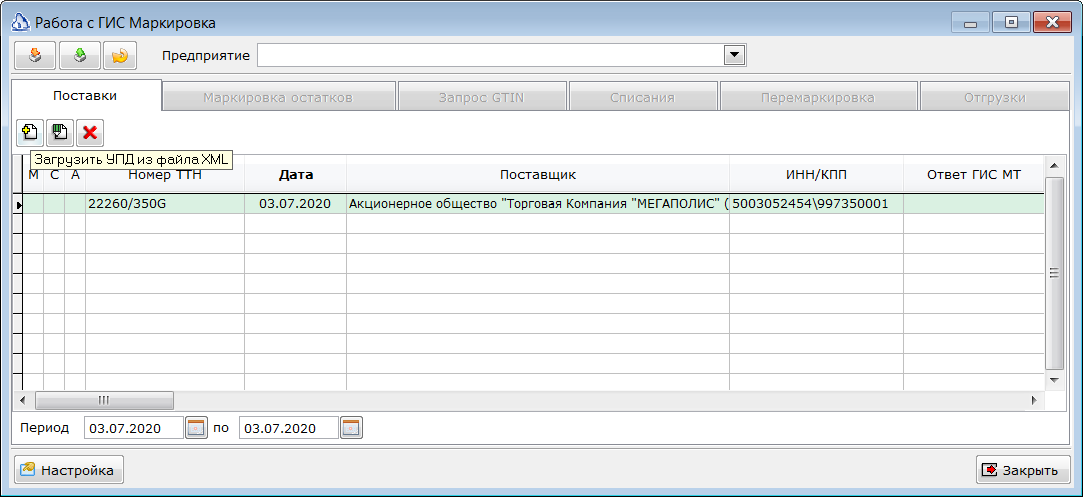Screen dimensions: 1083x497
Task: Maximize the Работа с ГИС Маркировка window
Action: pos(1011,23)
